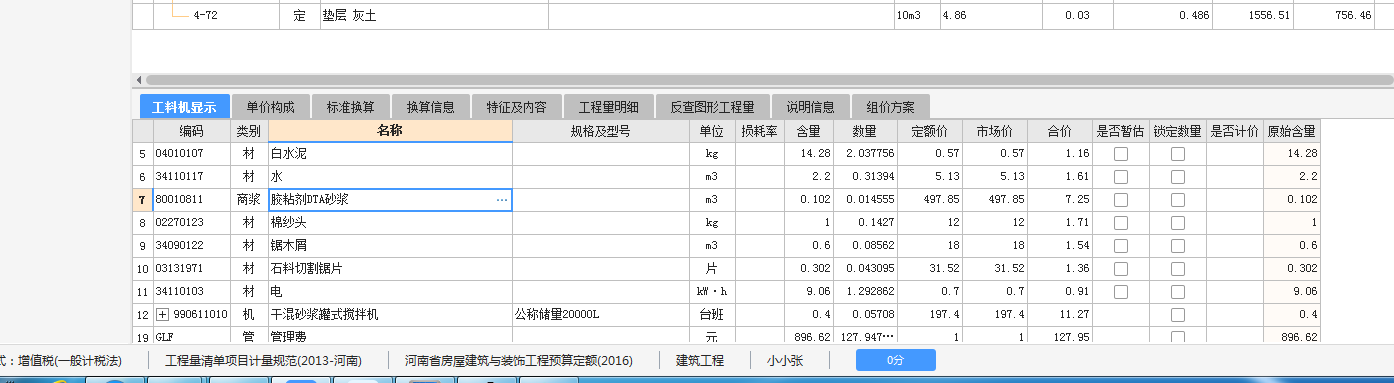The image size is (1394, 383).
Task: Tick 是否暂估 checkbox for 水 row
Action: tap(1121, 177)
